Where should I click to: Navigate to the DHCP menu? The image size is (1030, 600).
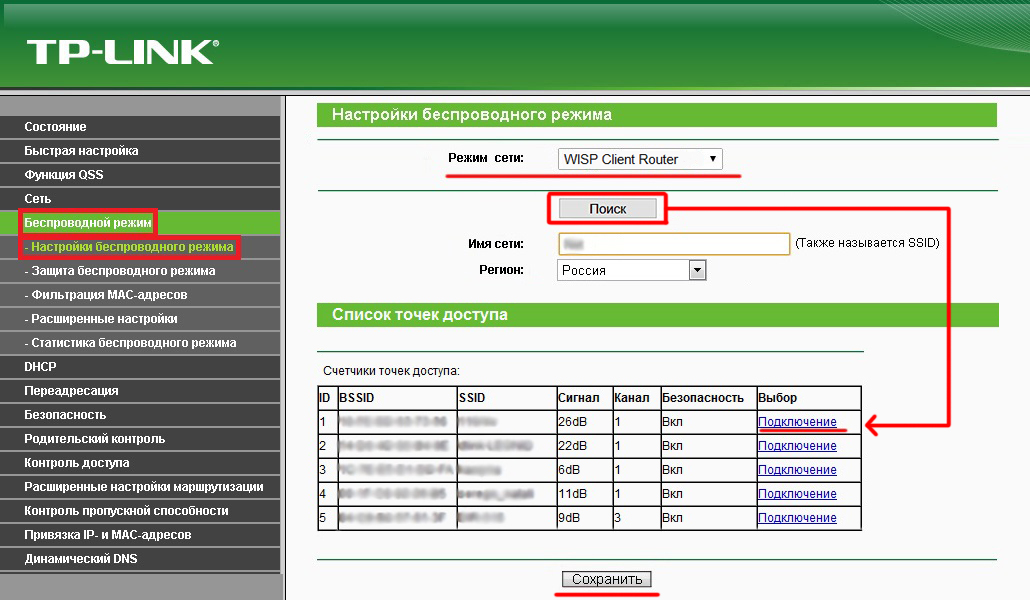coord(40,367)
